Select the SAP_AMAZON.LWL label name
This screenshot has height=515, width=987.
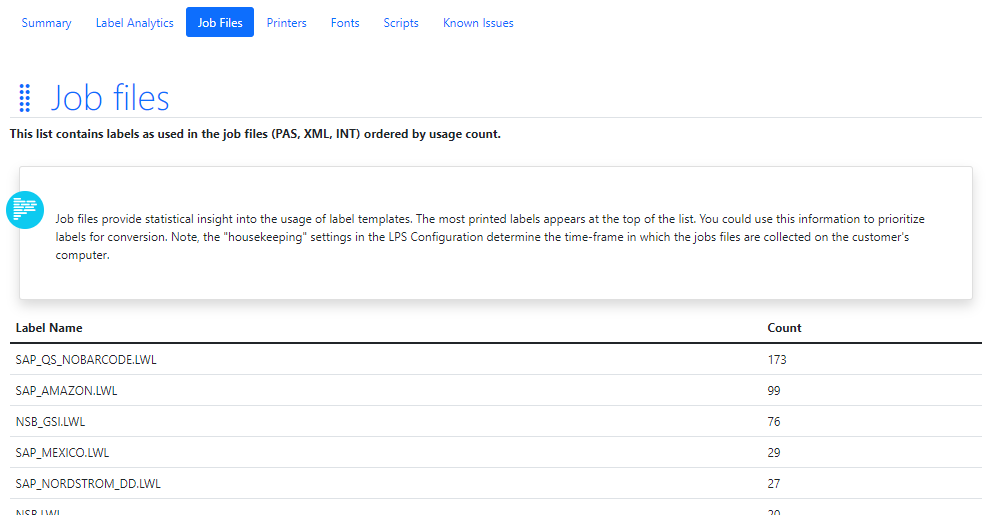click(67, 391)
